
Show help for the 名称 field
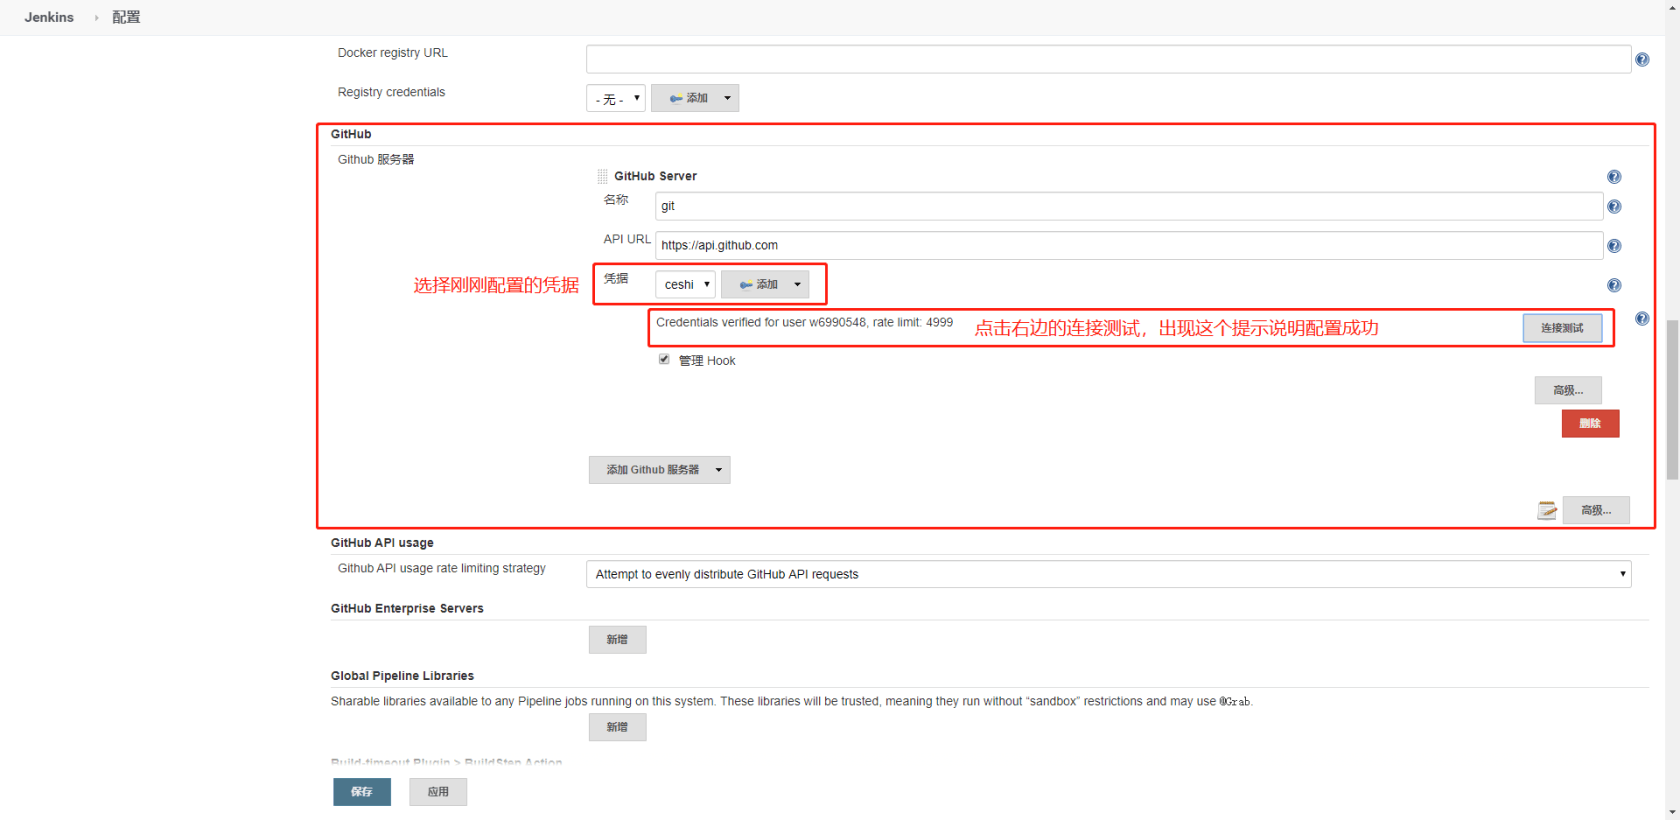(x=1613, y=207)
